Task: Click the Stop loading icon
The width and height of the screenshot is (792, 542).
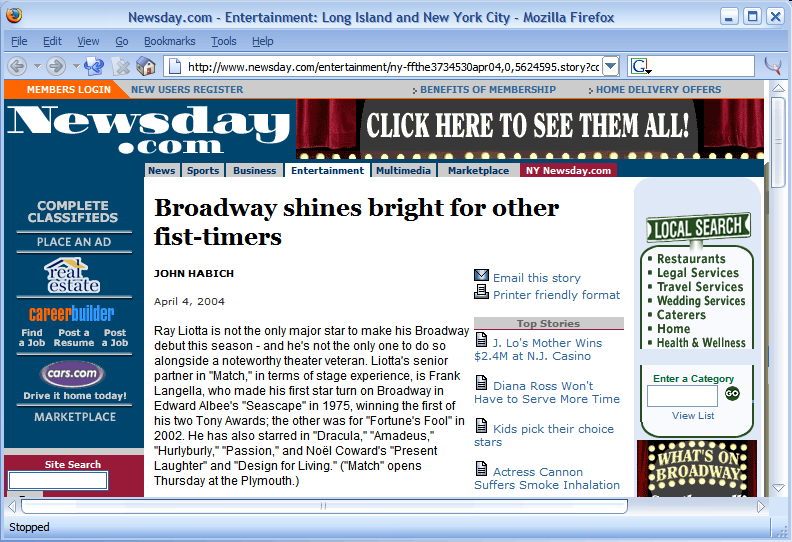Action: click(121, 66)
